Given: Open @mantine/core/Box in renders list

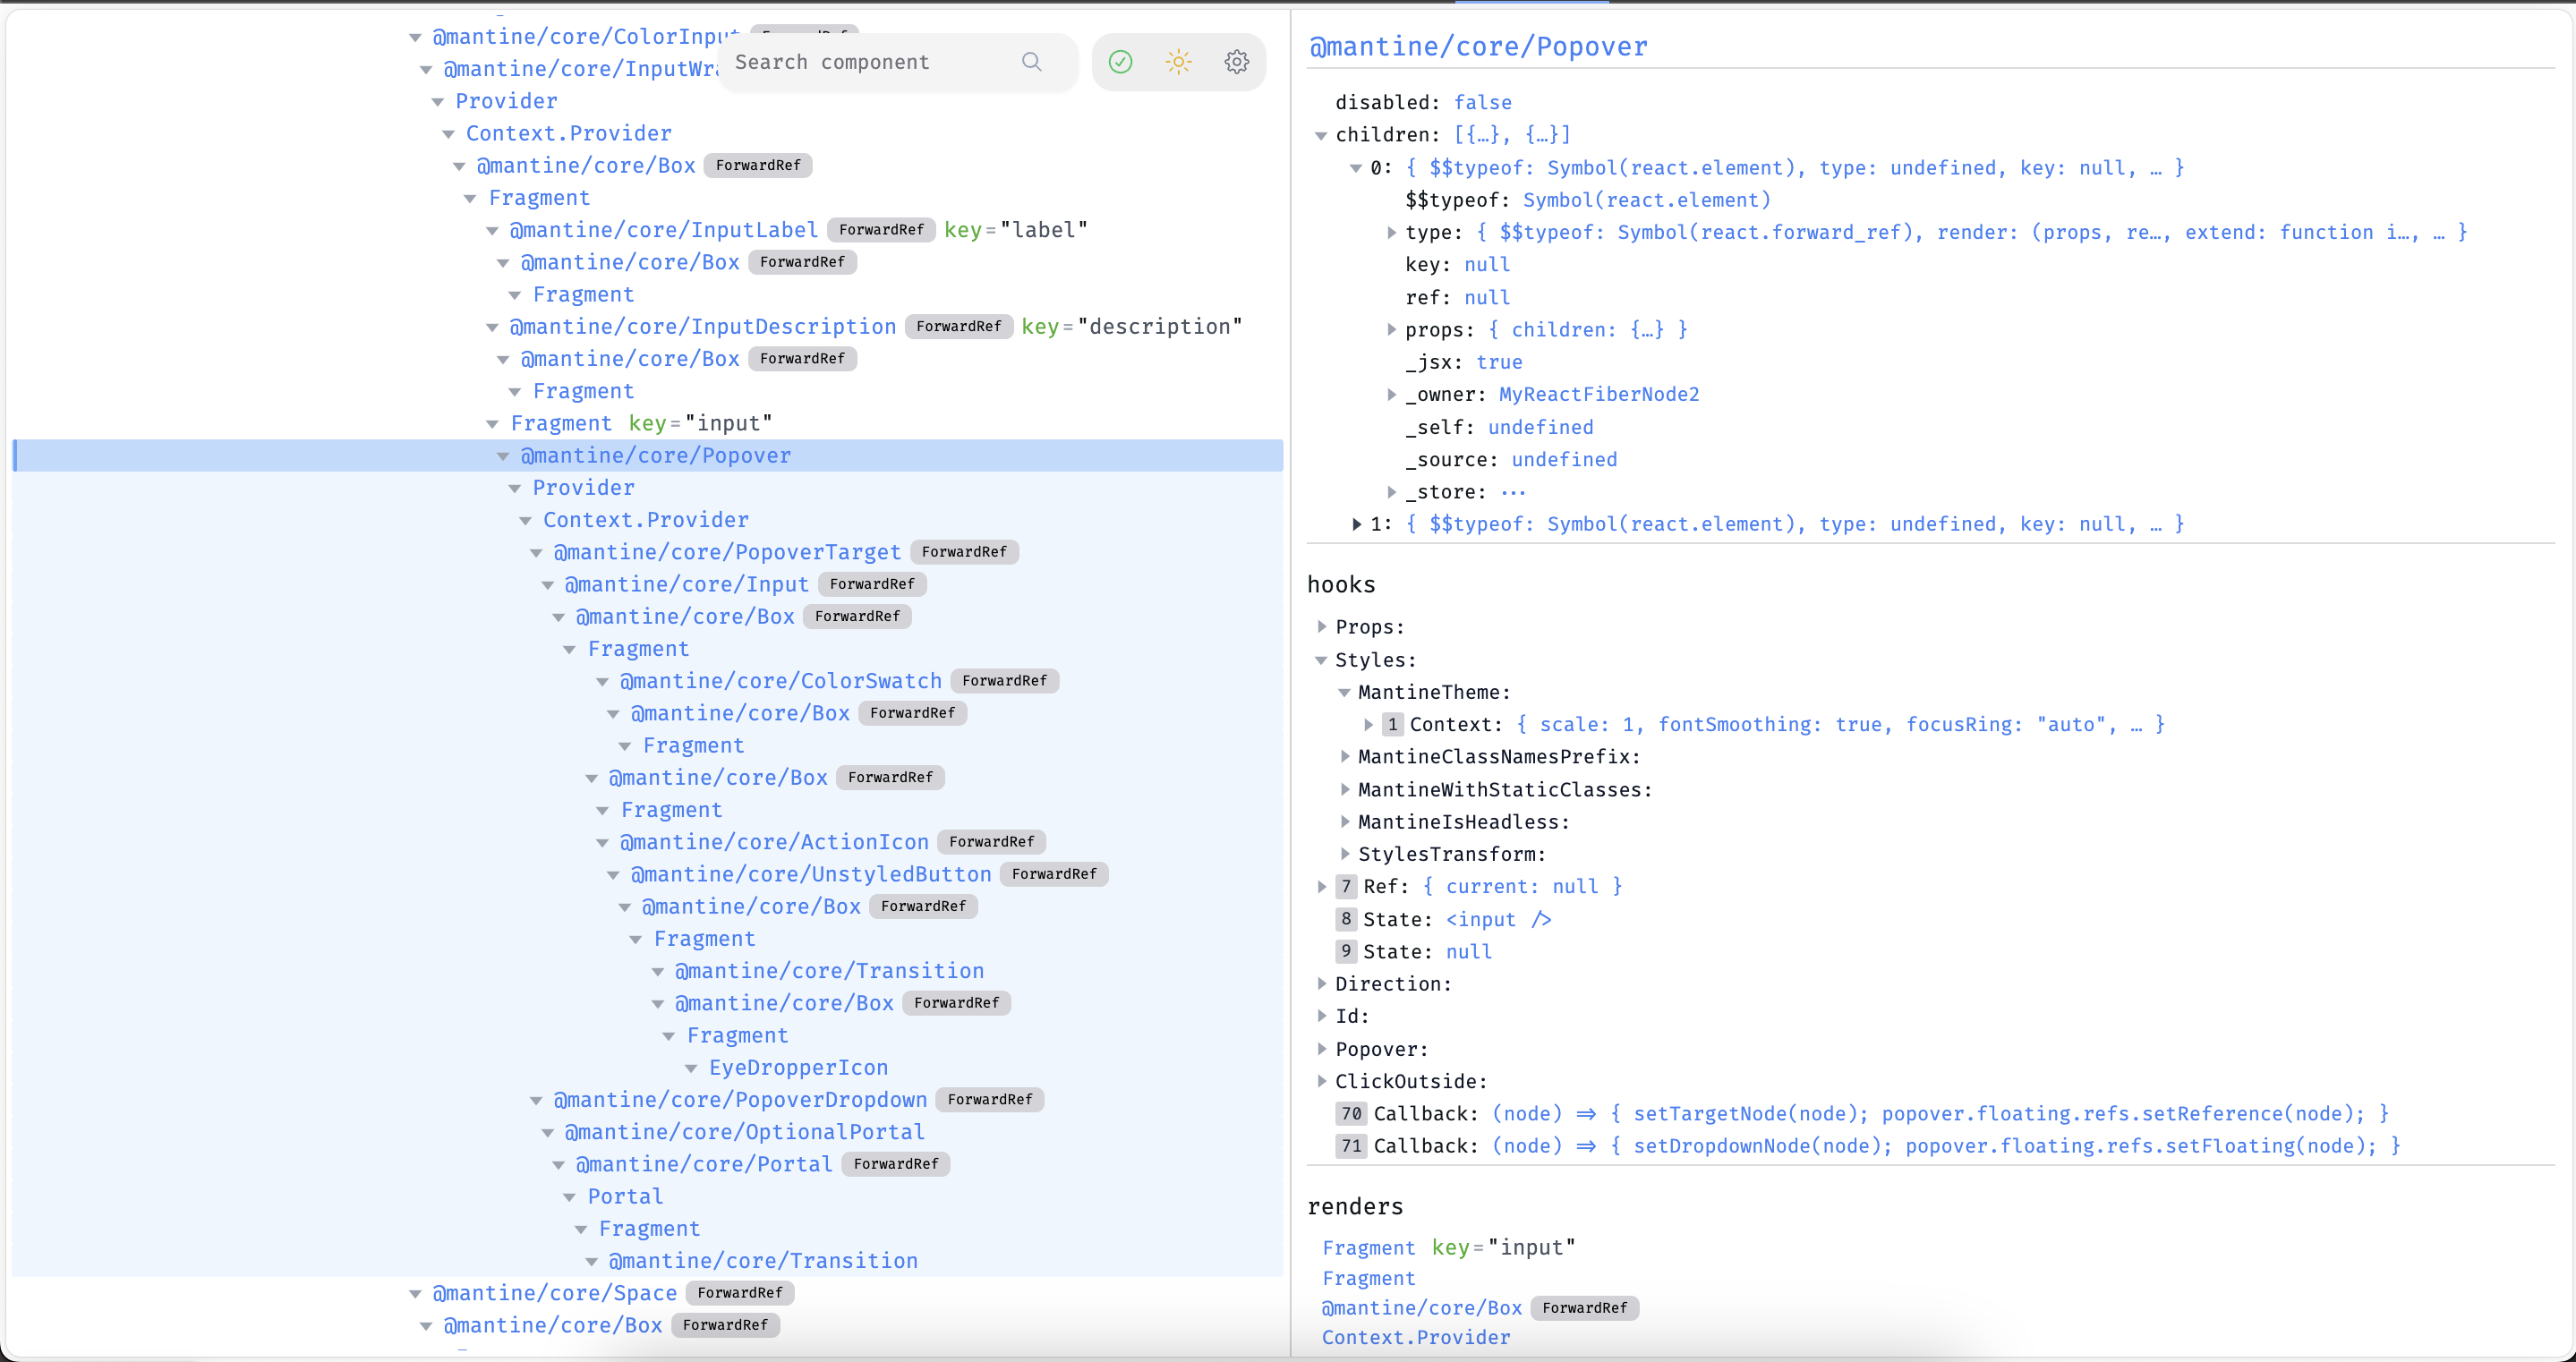Looking at the screenshot, I should pyautogui.click(x=1422, y=1308).
